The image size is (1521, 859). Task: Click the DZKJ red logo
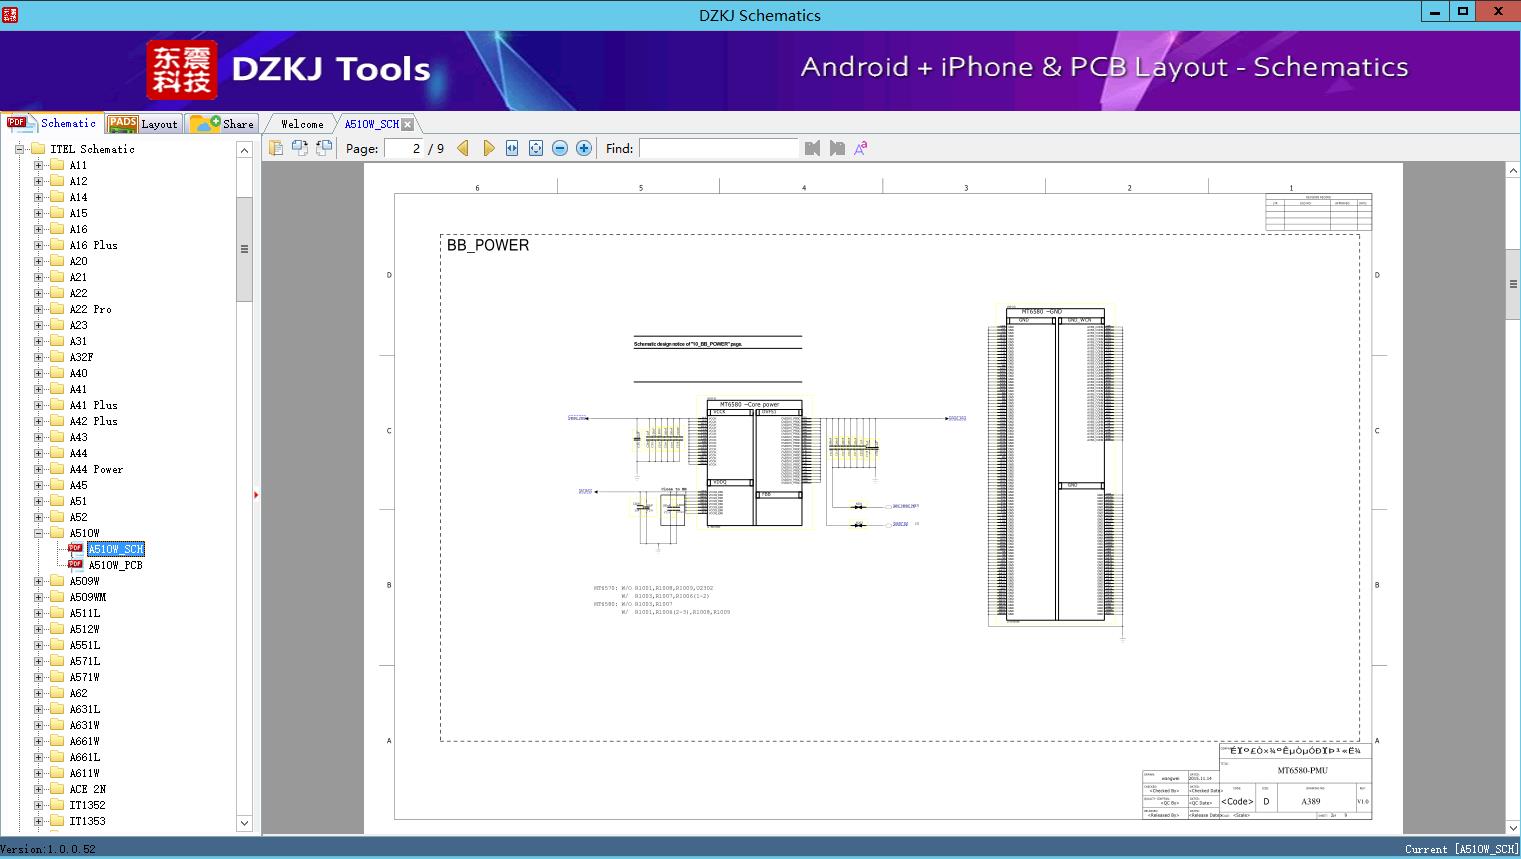click(x=182, y=70)
